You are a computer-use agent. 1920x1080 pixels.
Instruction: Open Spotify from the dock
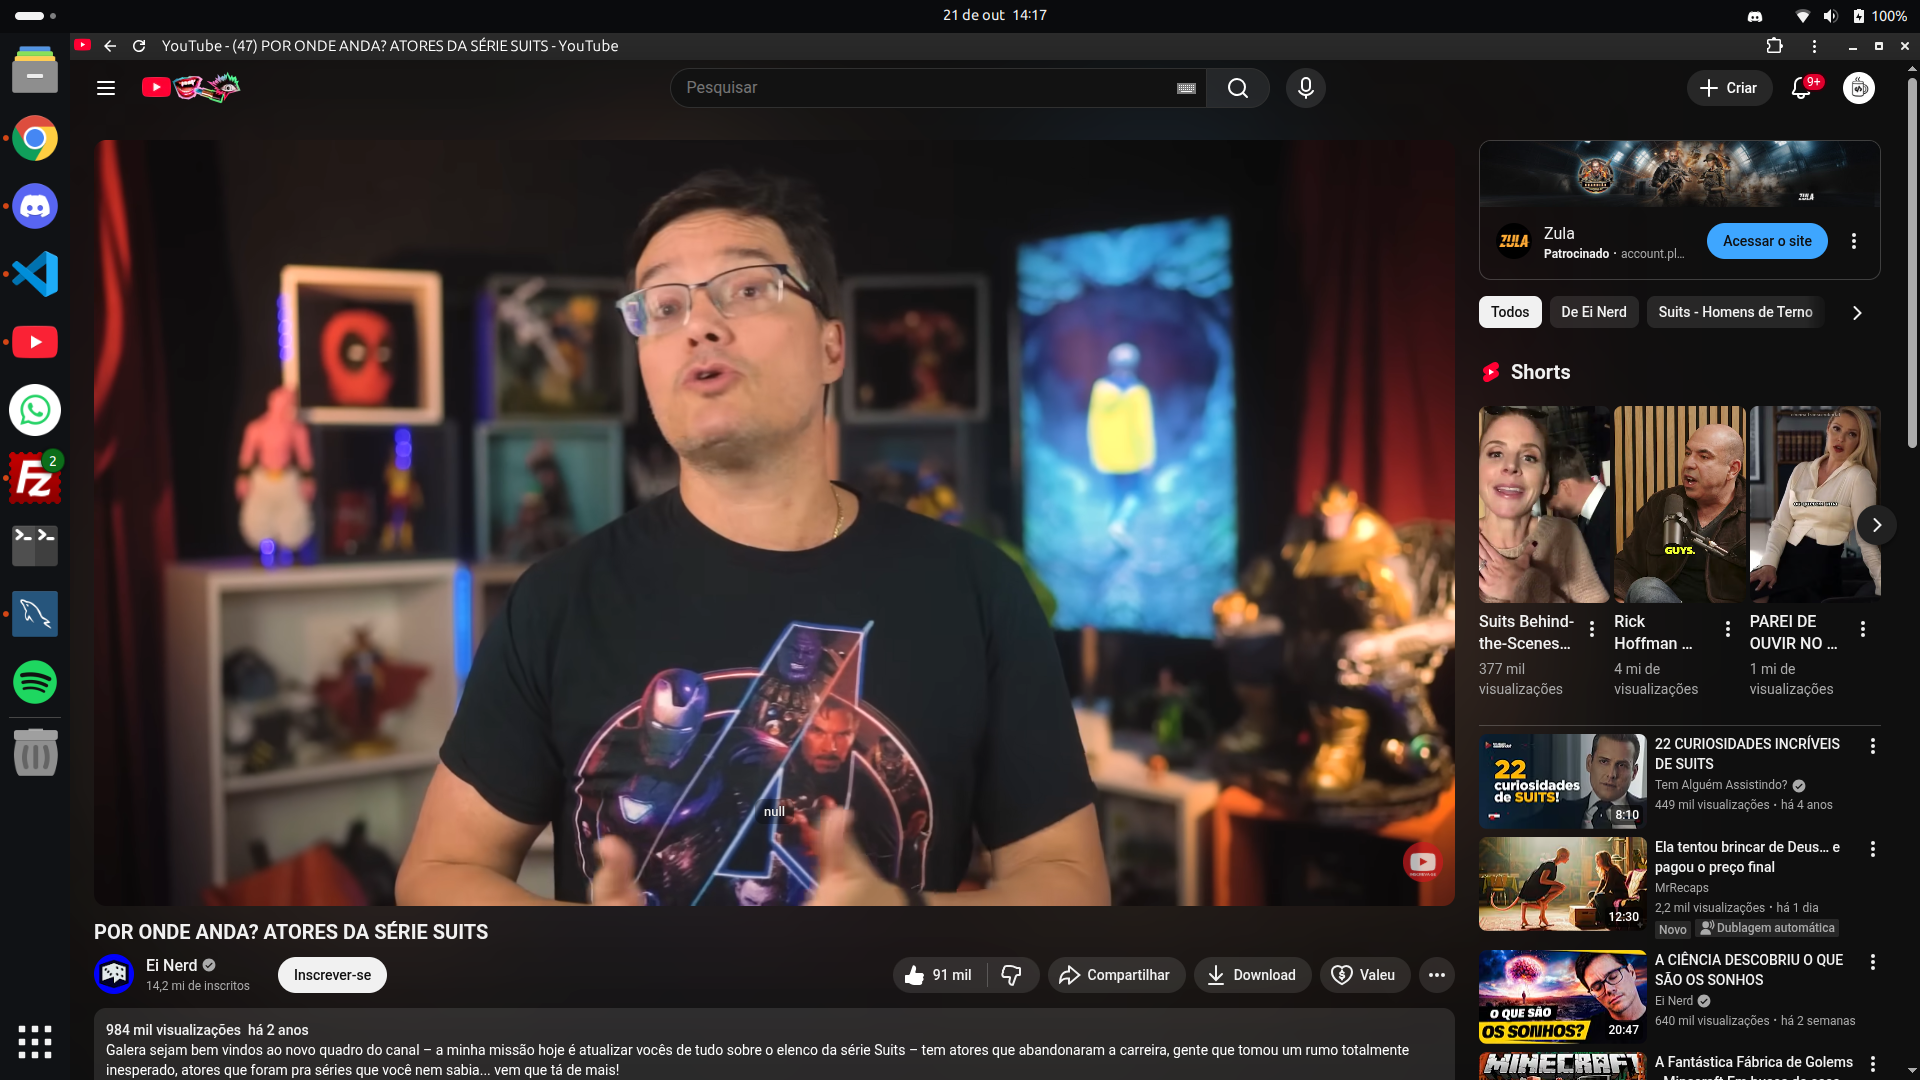pyautogui.click(x=35, y=682)
